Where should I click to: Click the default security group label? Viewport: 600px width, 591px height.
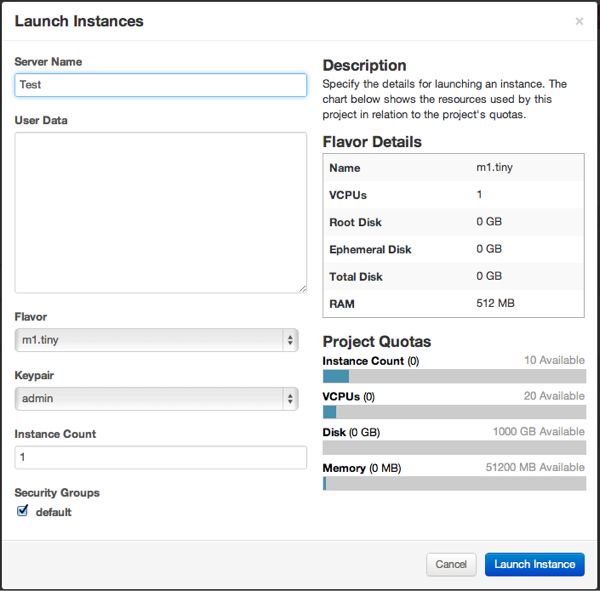click(x=54, y=512)
